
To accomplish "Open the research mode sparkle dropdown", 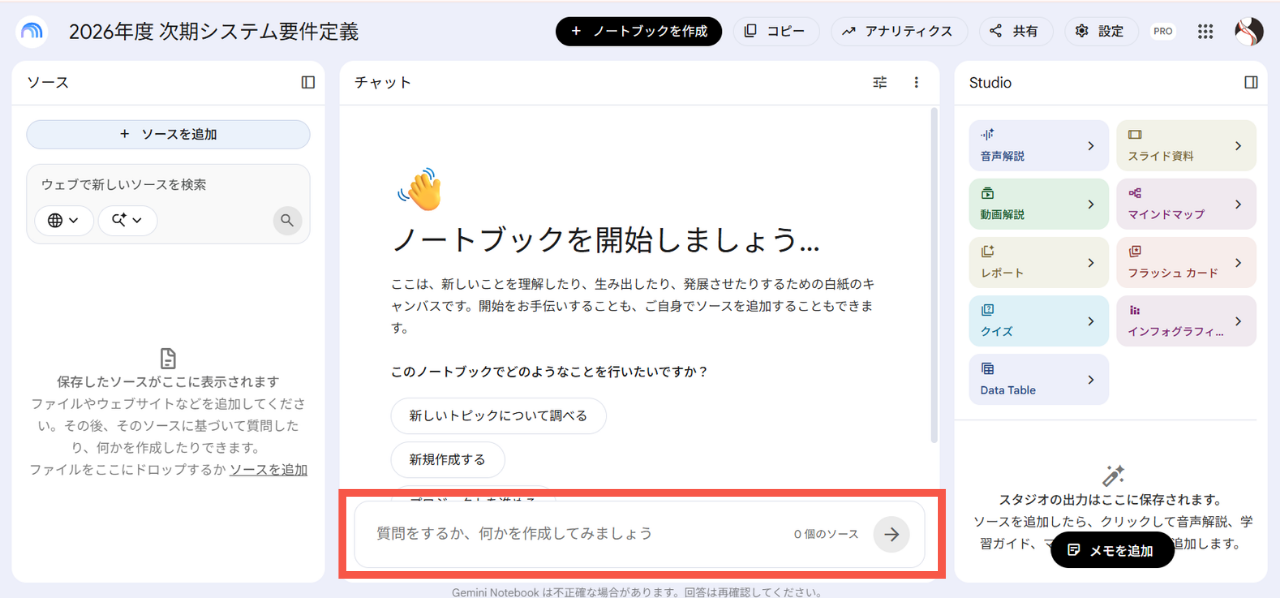I will [x=127, y=220].
